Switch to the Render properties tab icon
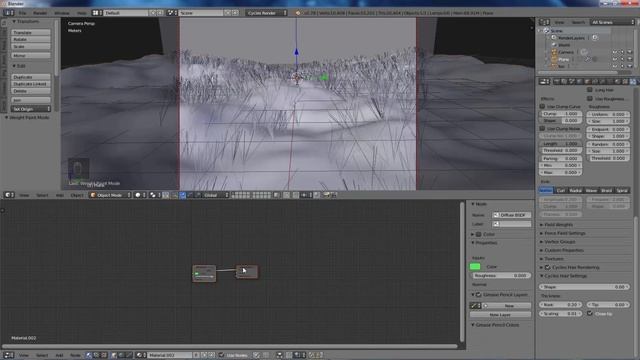This screenshot has height=360, width=640. point(557,82)
